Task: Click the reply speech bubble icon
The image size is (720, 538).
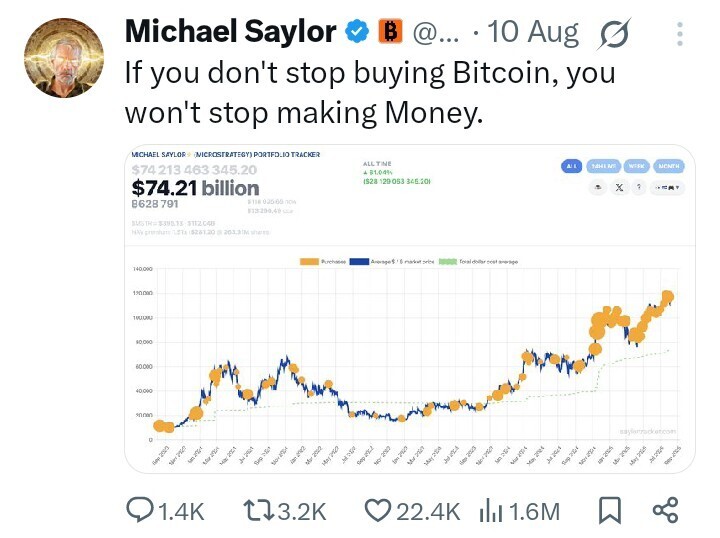Action: point(140,510)
